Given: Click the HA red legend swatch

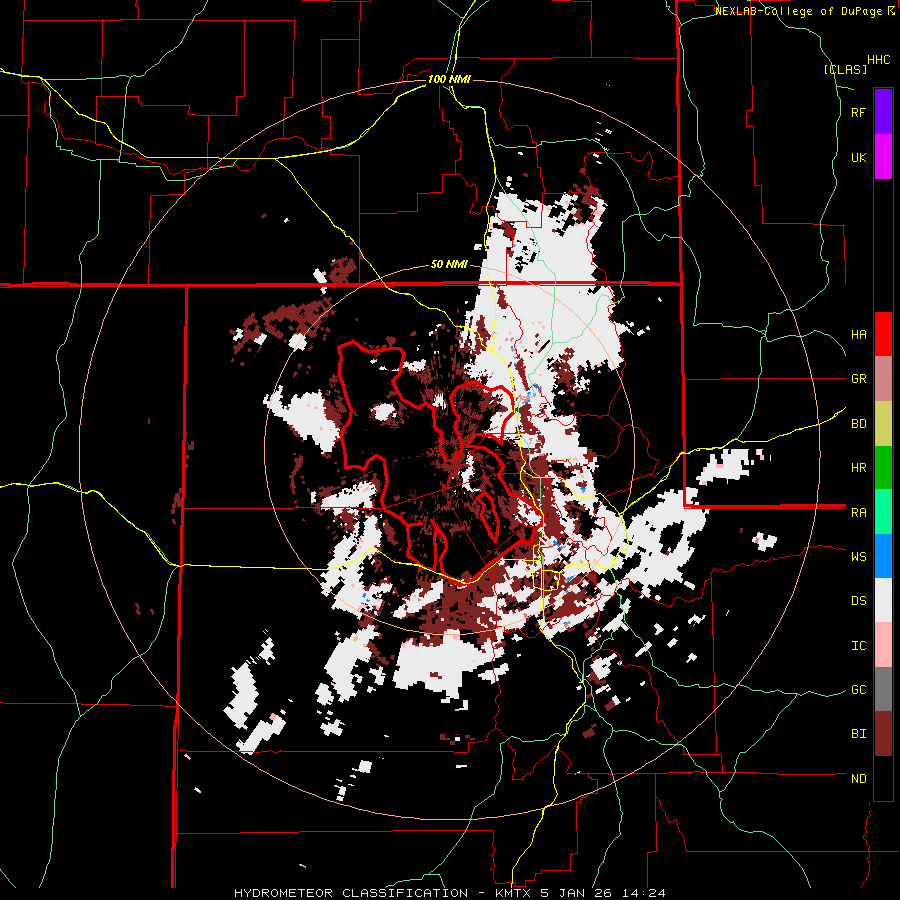Looking at the screenshot, I should pos(883,334).
